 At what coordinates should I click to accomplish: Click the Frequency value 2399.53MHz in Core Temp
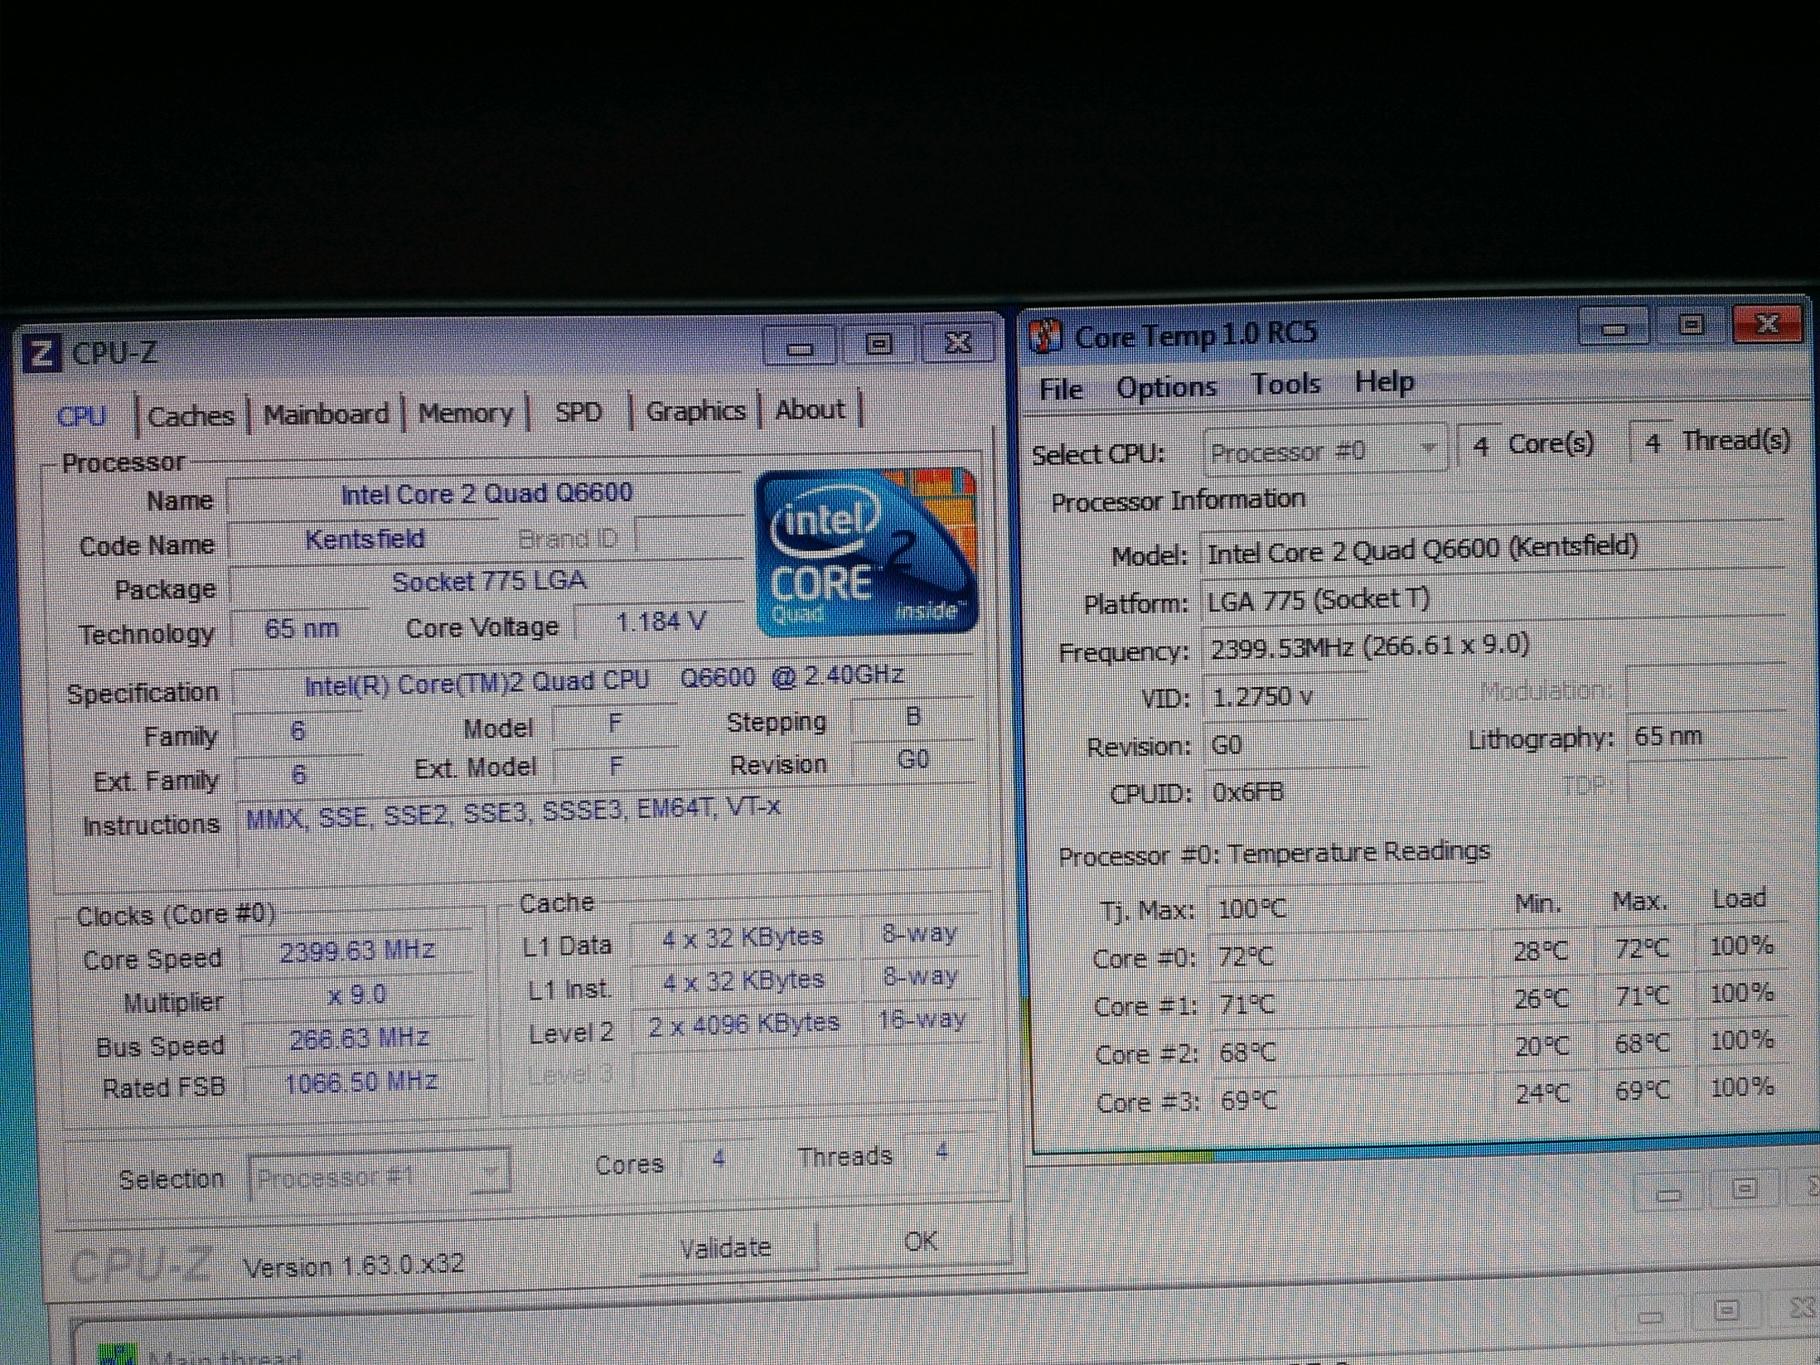point(1369,646)
